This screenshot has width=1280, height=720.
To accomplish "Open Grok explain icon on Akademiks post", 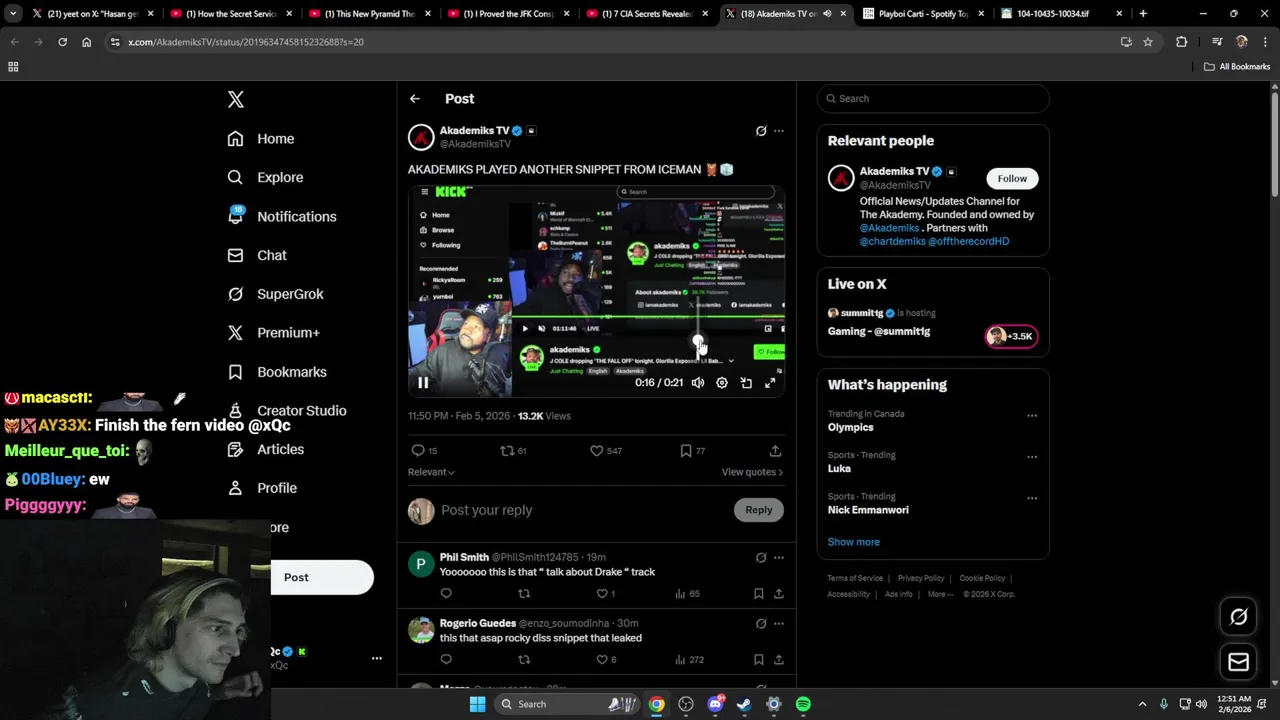I will click(x=761, y=131).
